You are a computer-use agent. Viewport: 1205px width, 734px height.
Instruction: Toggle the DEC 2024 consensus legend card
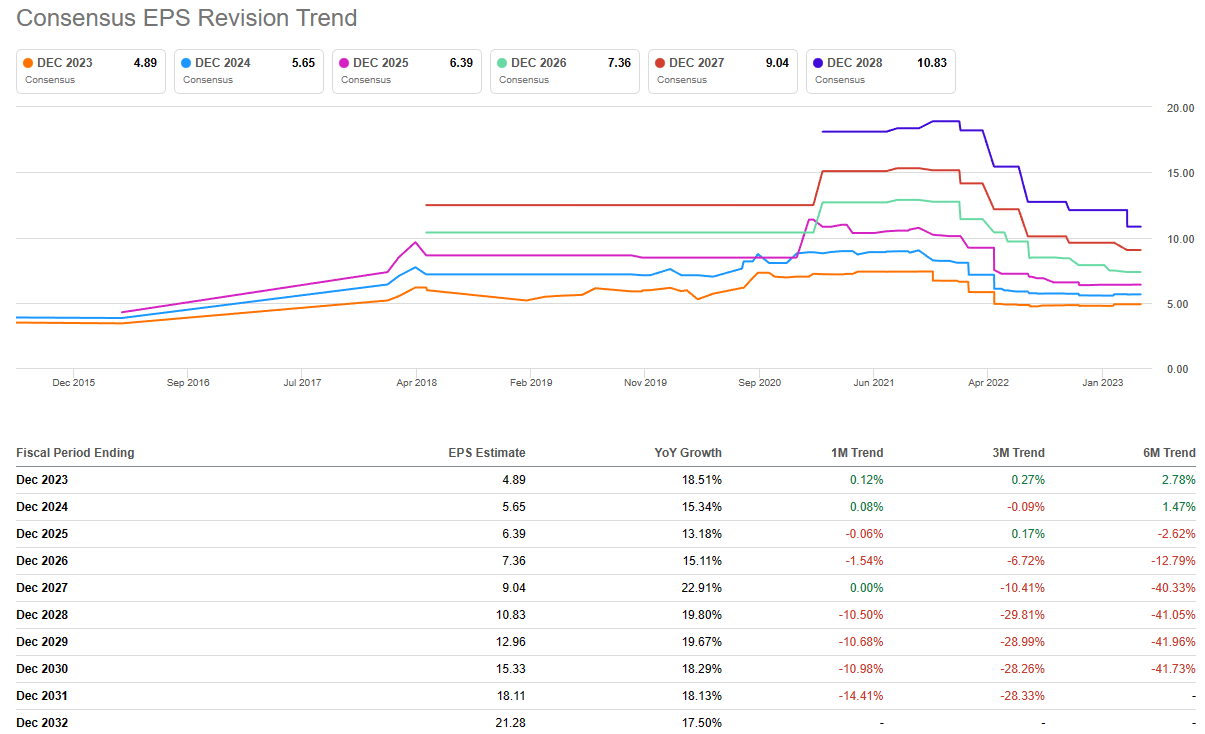(249, 71)
